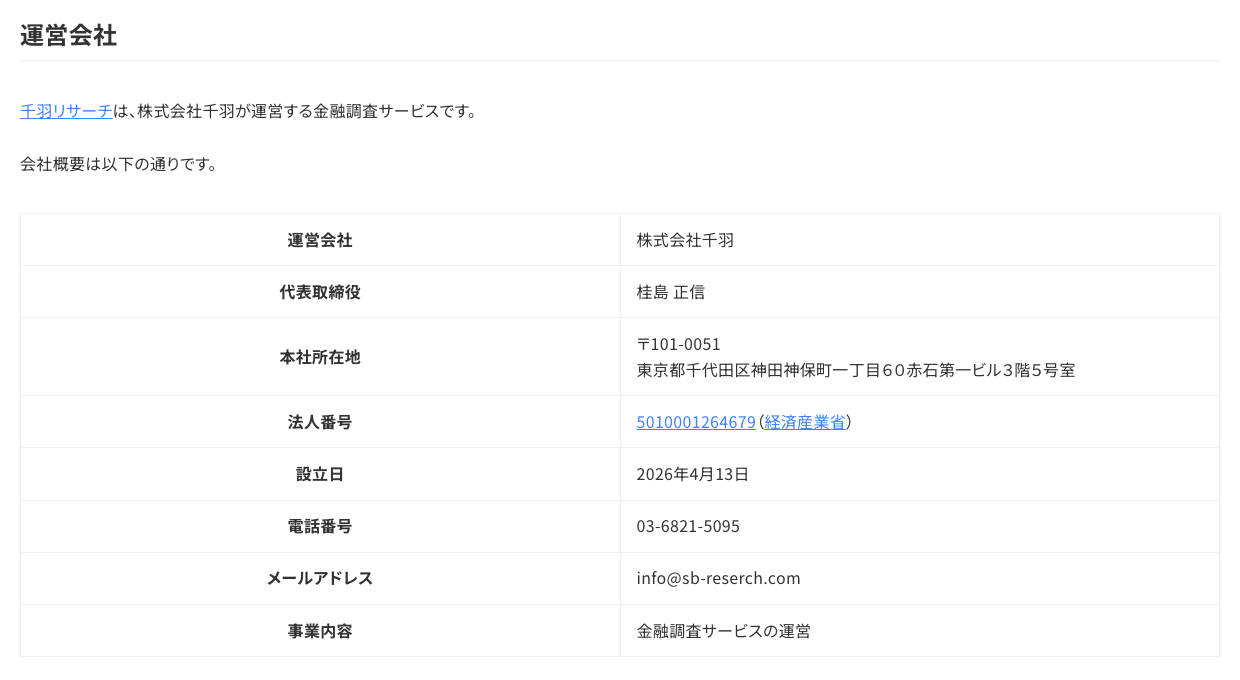Click the 本社所在地 row label
The height and width of the screenshot is (680, 1240).
320,357
